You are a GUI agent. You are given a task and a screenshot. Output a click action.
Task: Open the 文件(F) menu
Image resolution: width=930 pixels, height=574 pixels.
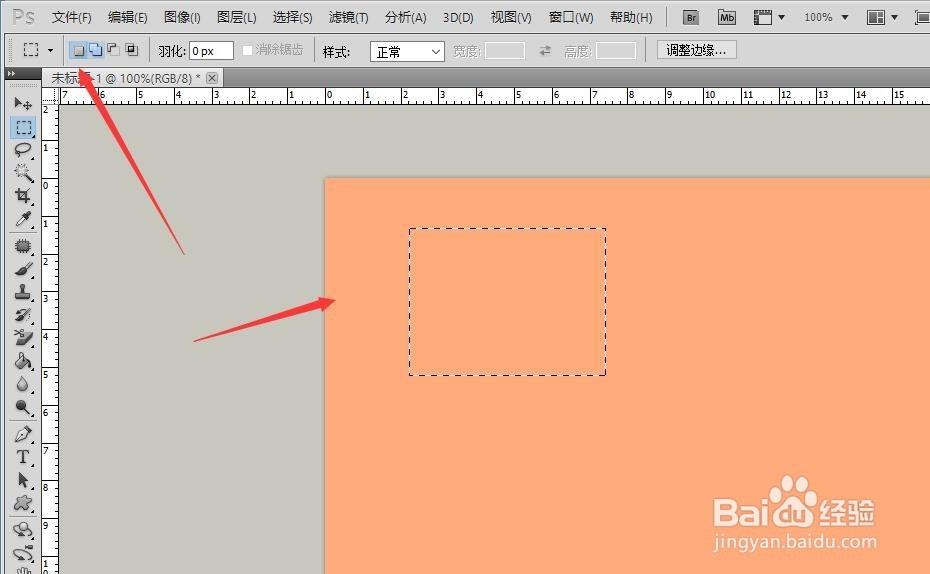(x=71, y=17)
